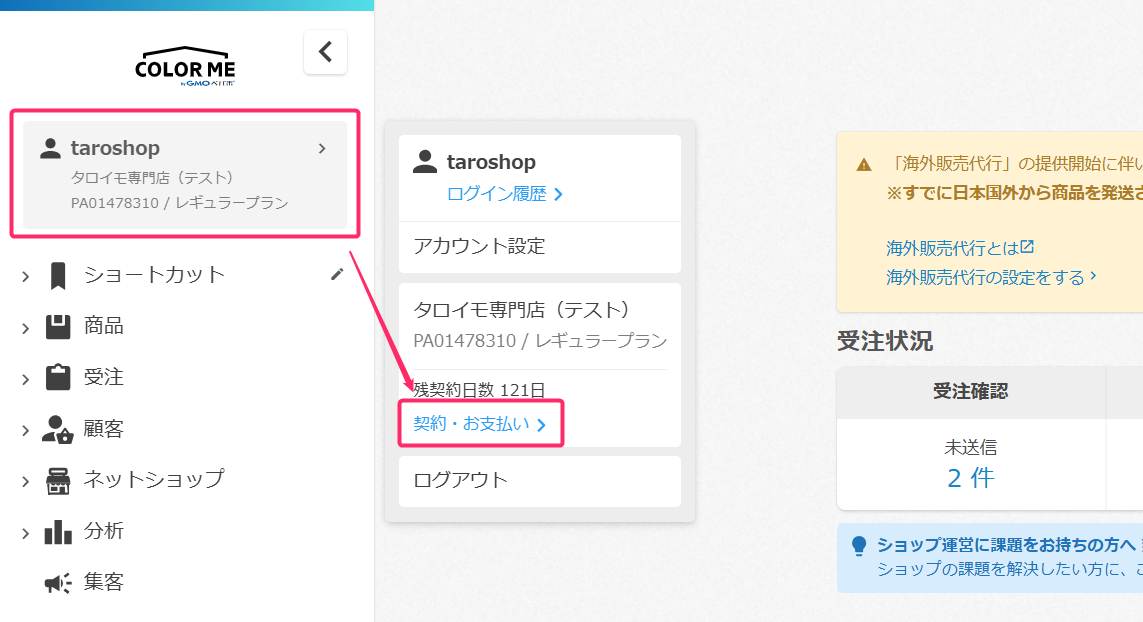Image resolution: width=1143 pixels, height=622 pixels.
Task: Click the ショートカット bookmark icon
Action: click(x=58, y=275)
